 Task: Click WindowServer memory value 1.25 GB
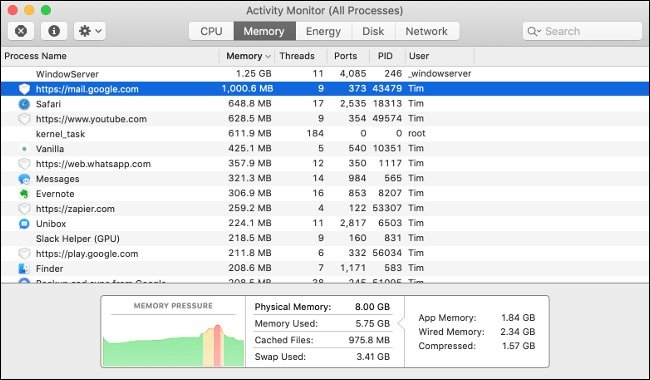pyautogui.click(x=254, y=74)
